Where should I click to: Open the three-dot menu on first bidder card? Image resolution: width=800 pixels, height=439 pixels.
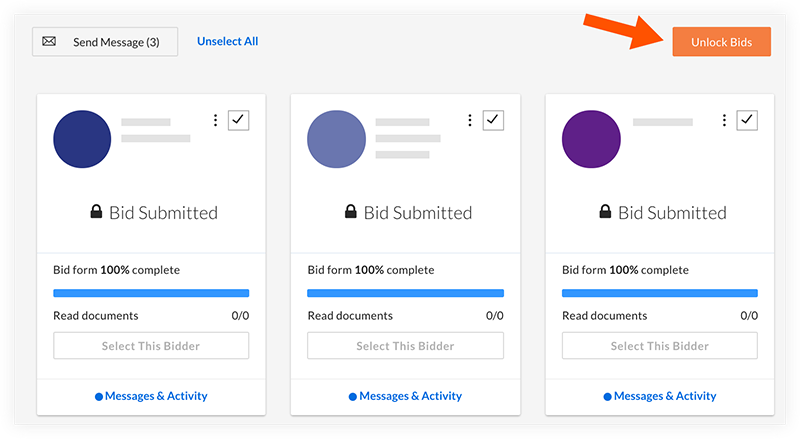tap(215, 120)
